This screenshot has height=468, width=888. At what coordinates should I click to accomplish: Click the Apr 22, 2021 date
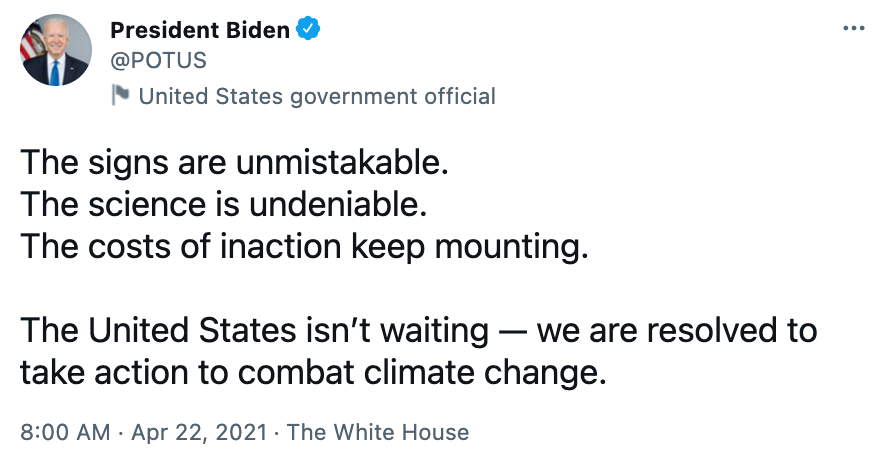pos(199,432)
